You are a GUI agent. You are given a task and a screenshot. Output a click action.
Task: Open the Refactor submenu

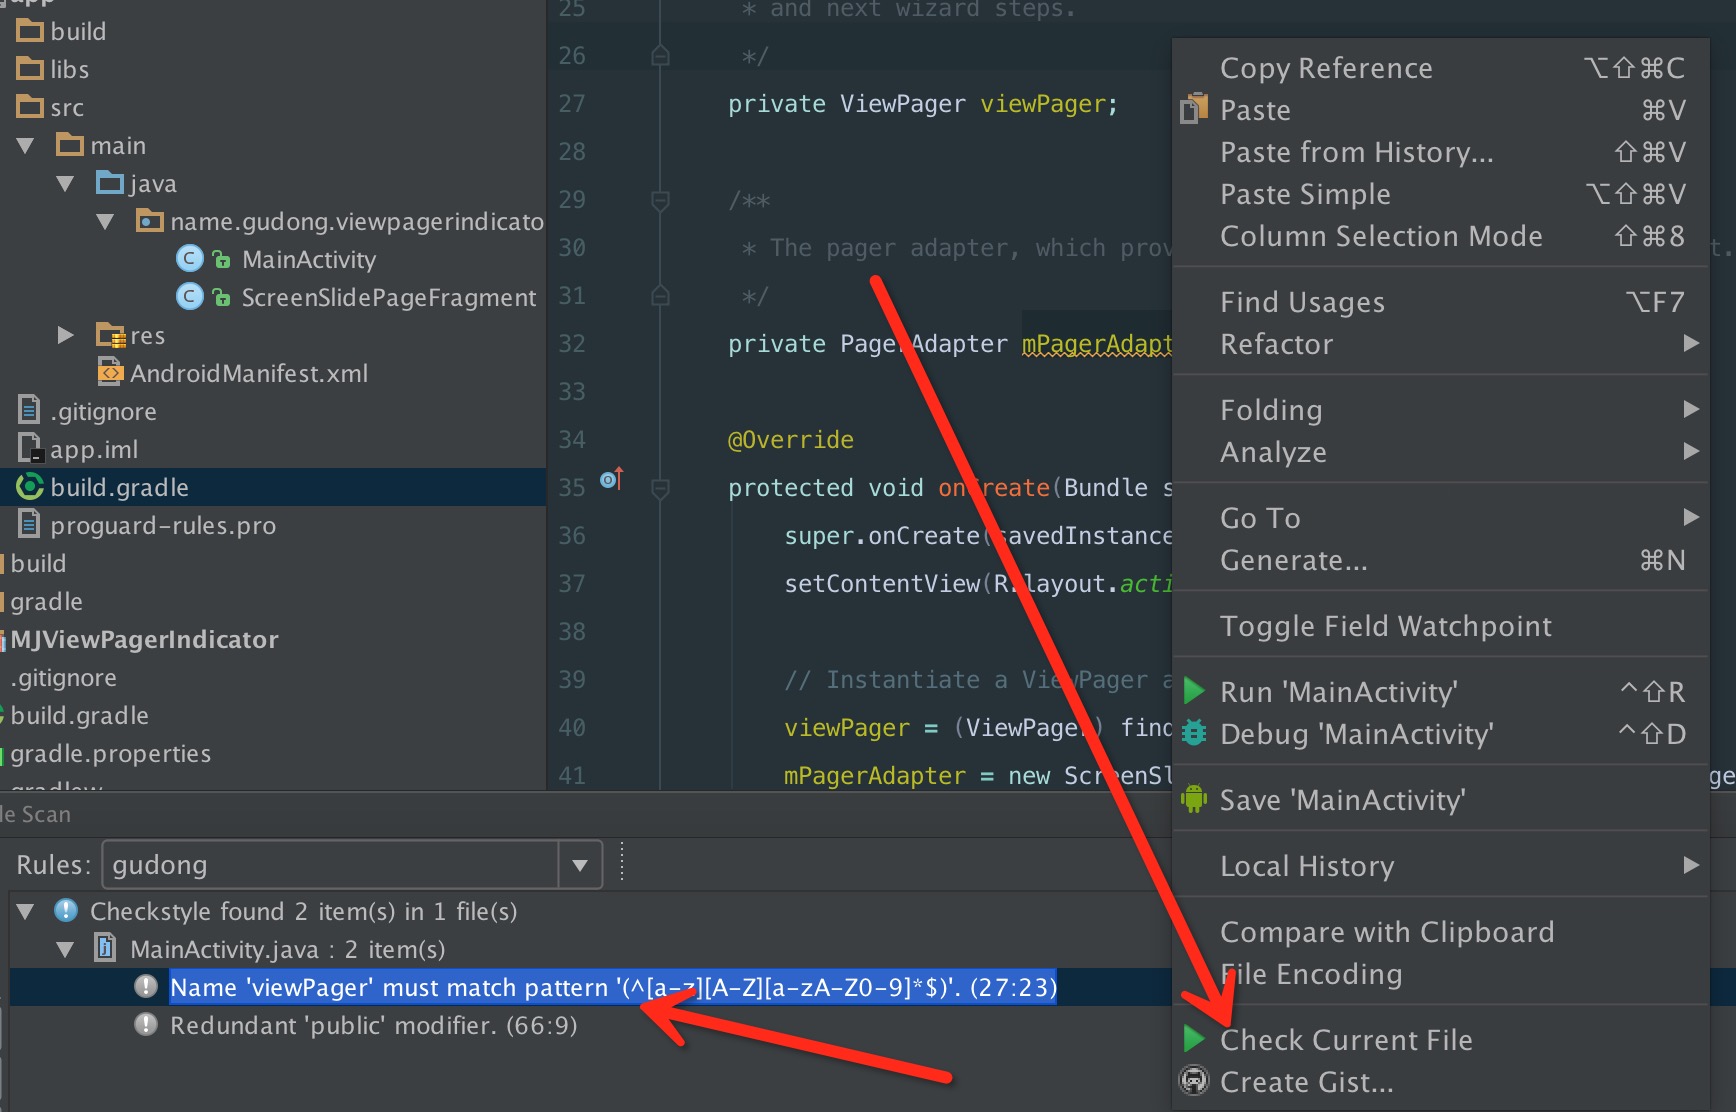click(1277, 344)
